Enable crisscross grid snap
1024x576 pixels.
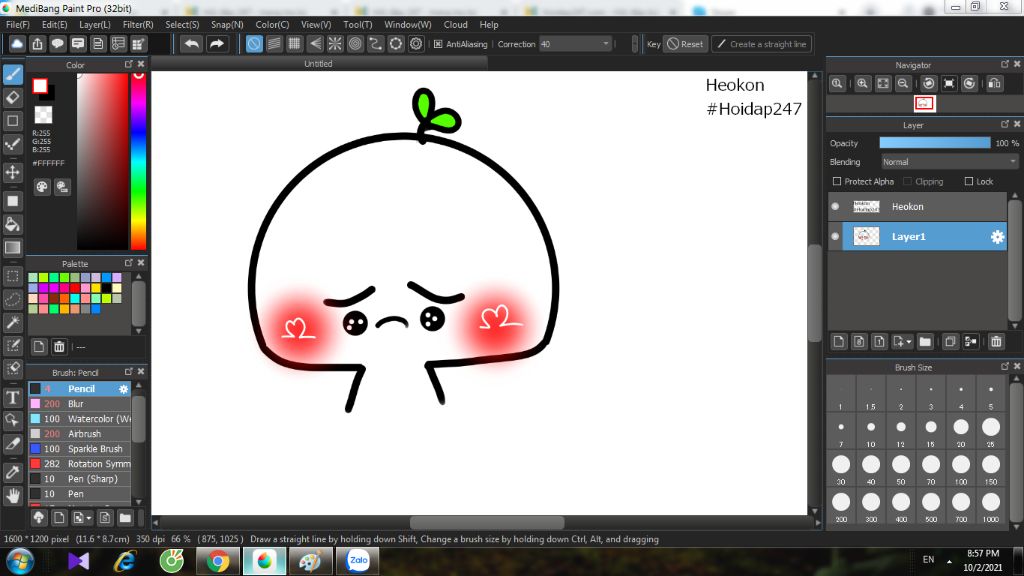point(295,44)
